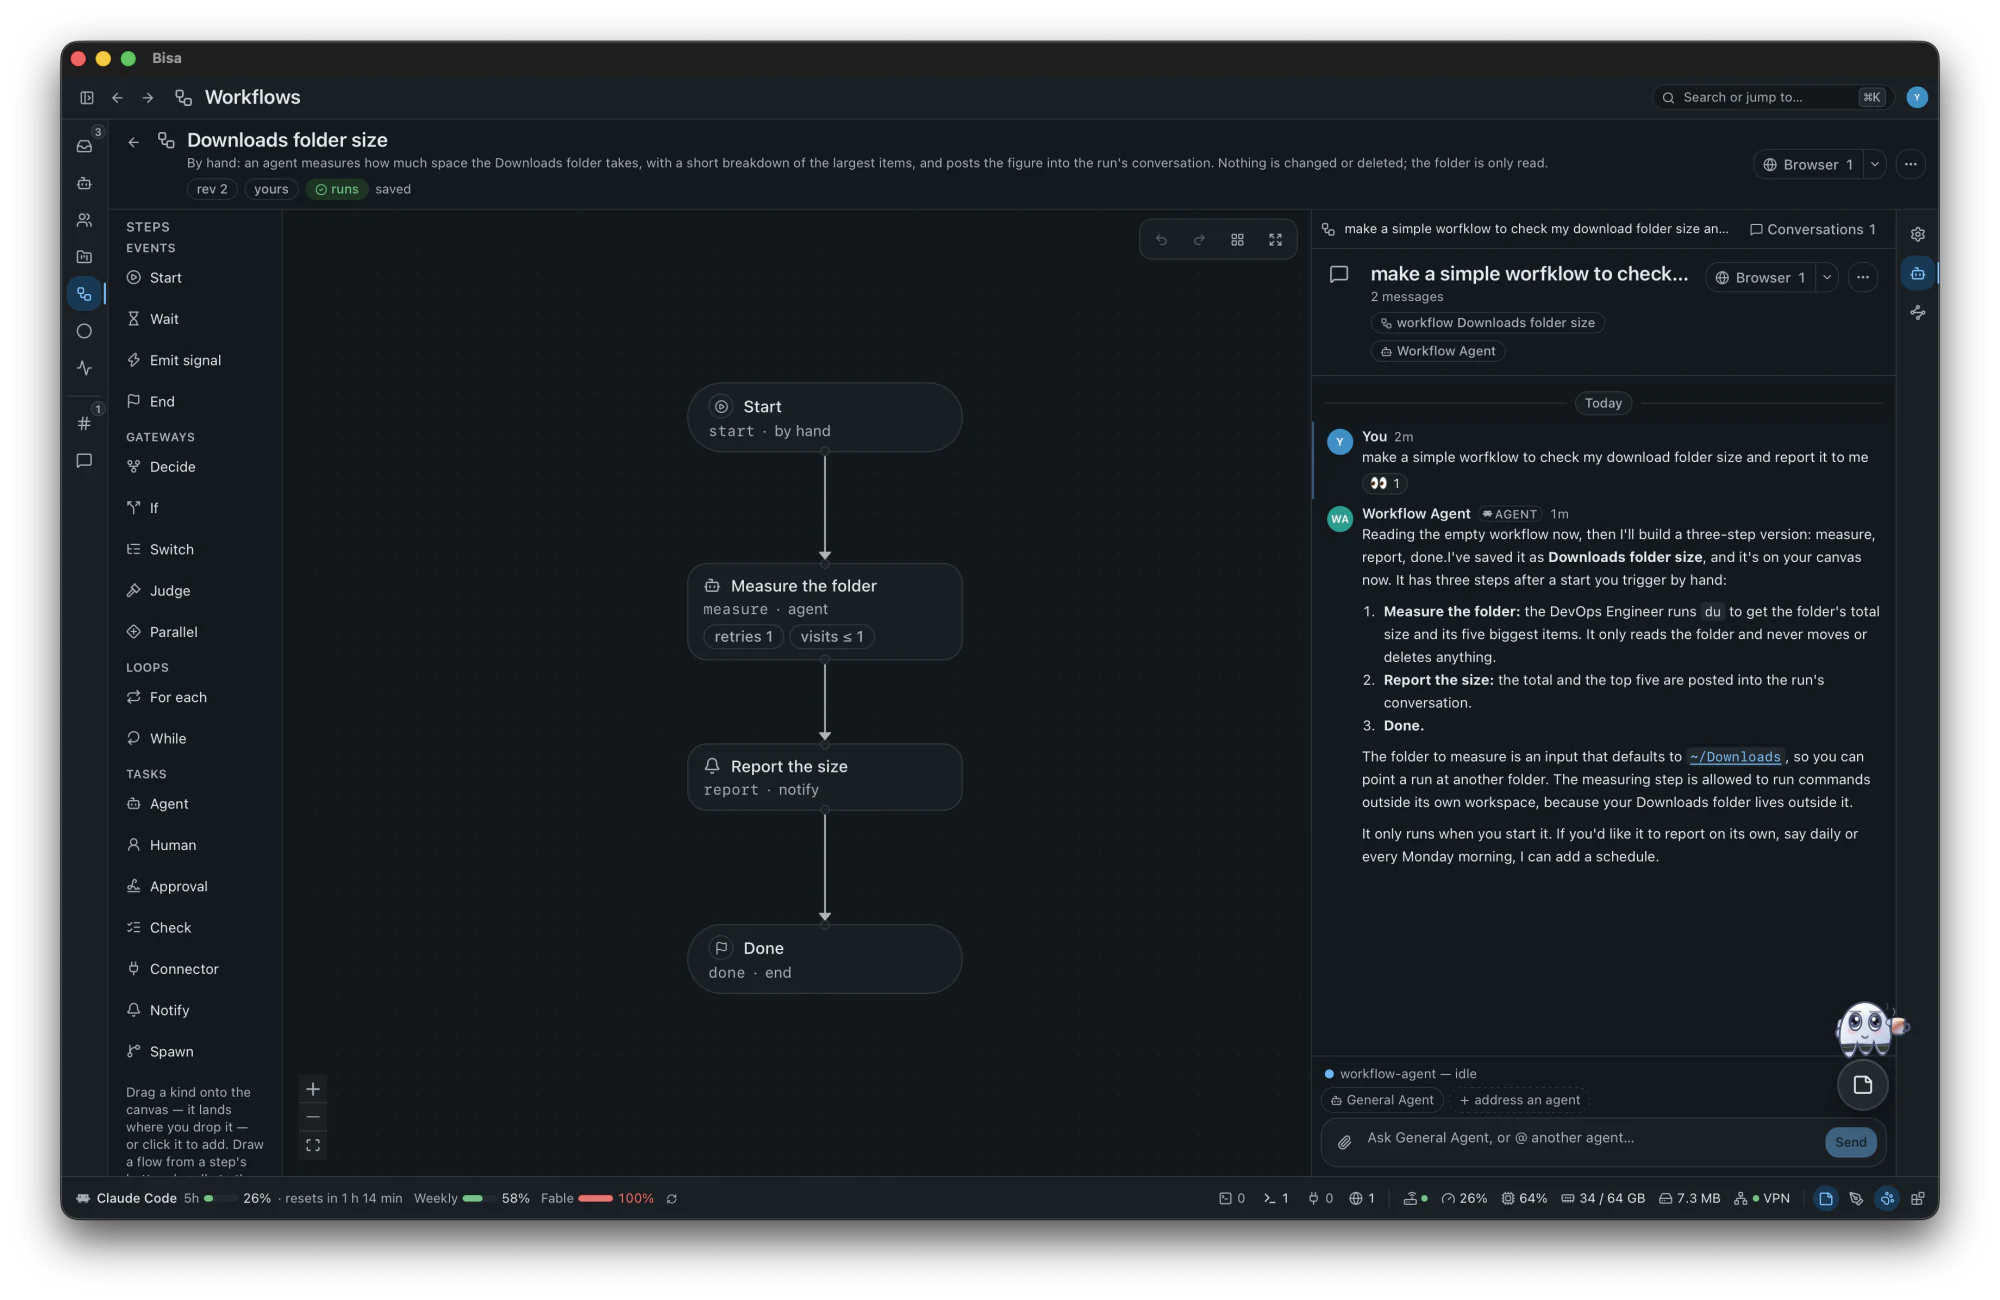Screen dimensions: 2000x1300
Task: Click the Send button
Action: pyautogui.click(x=1850, y=1142)
